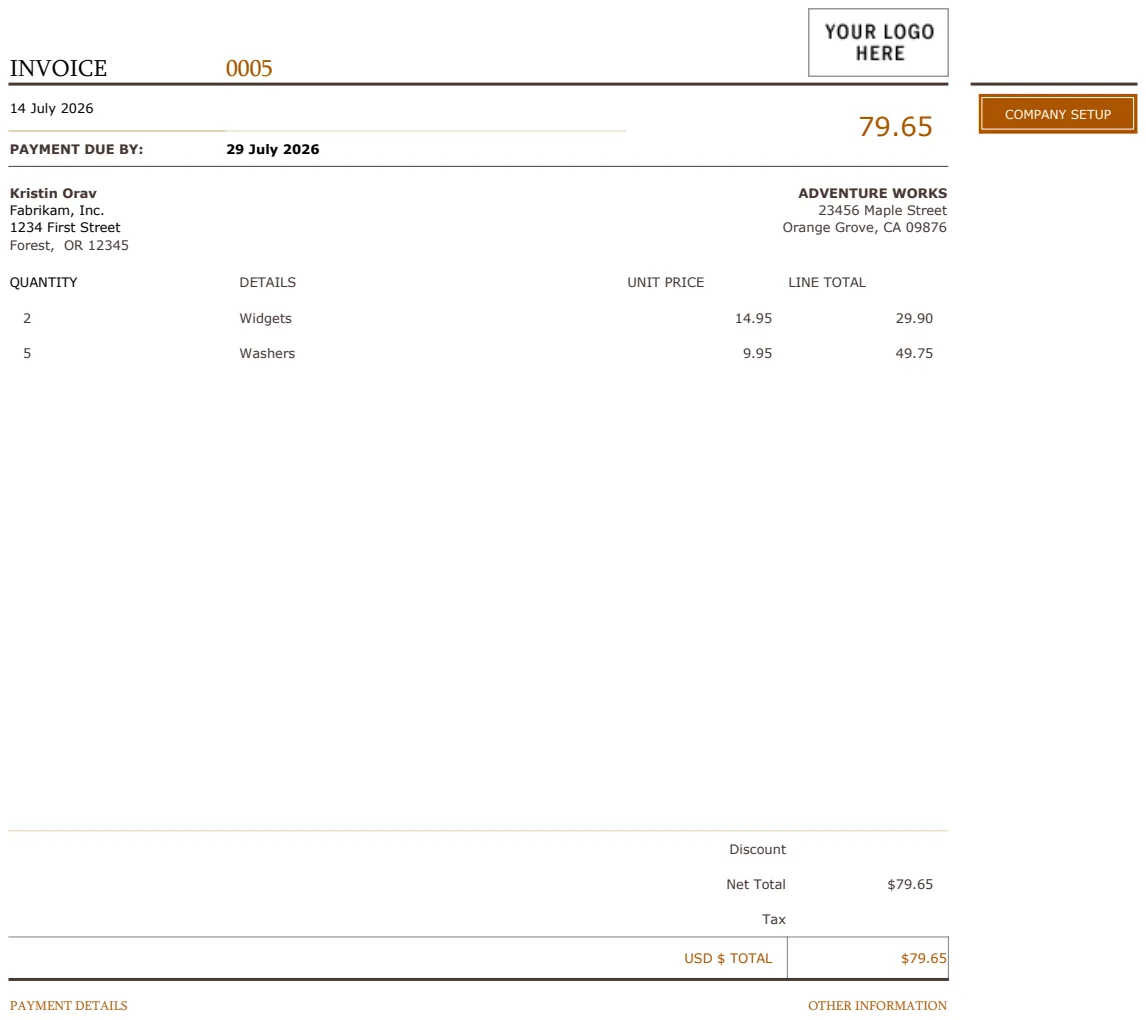Select due date 29 July 2026
Viewport: 1146px width, 1020px height.
[273, 149]
